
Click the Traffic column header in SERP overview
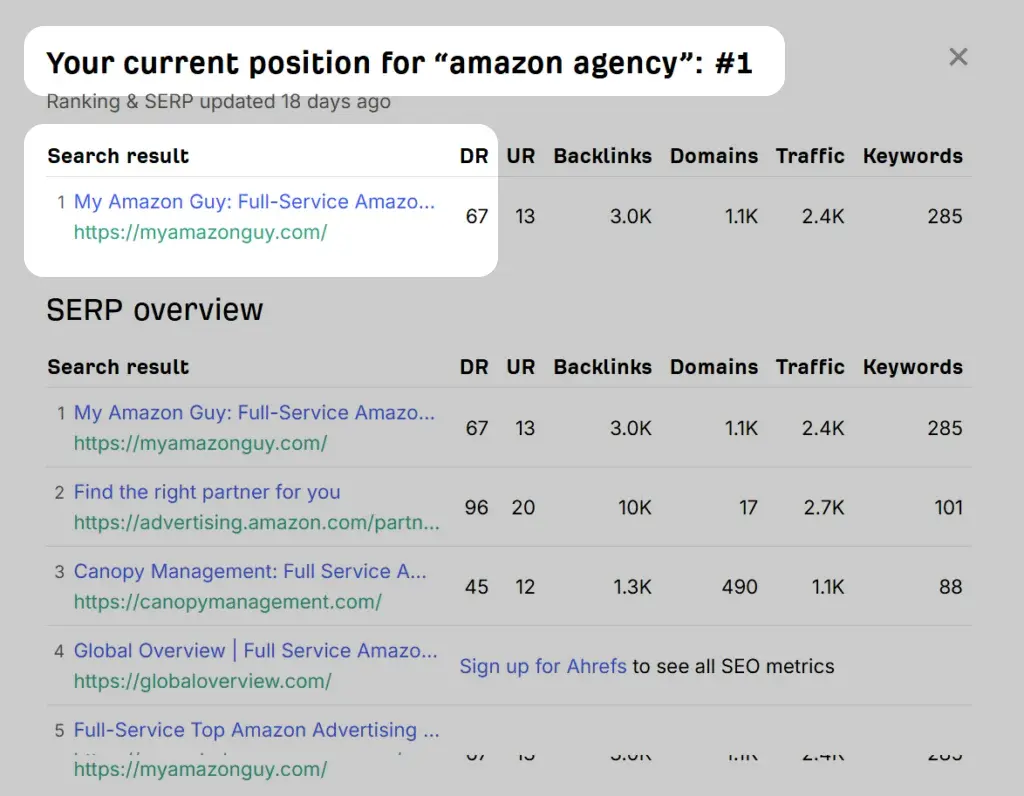810,367
